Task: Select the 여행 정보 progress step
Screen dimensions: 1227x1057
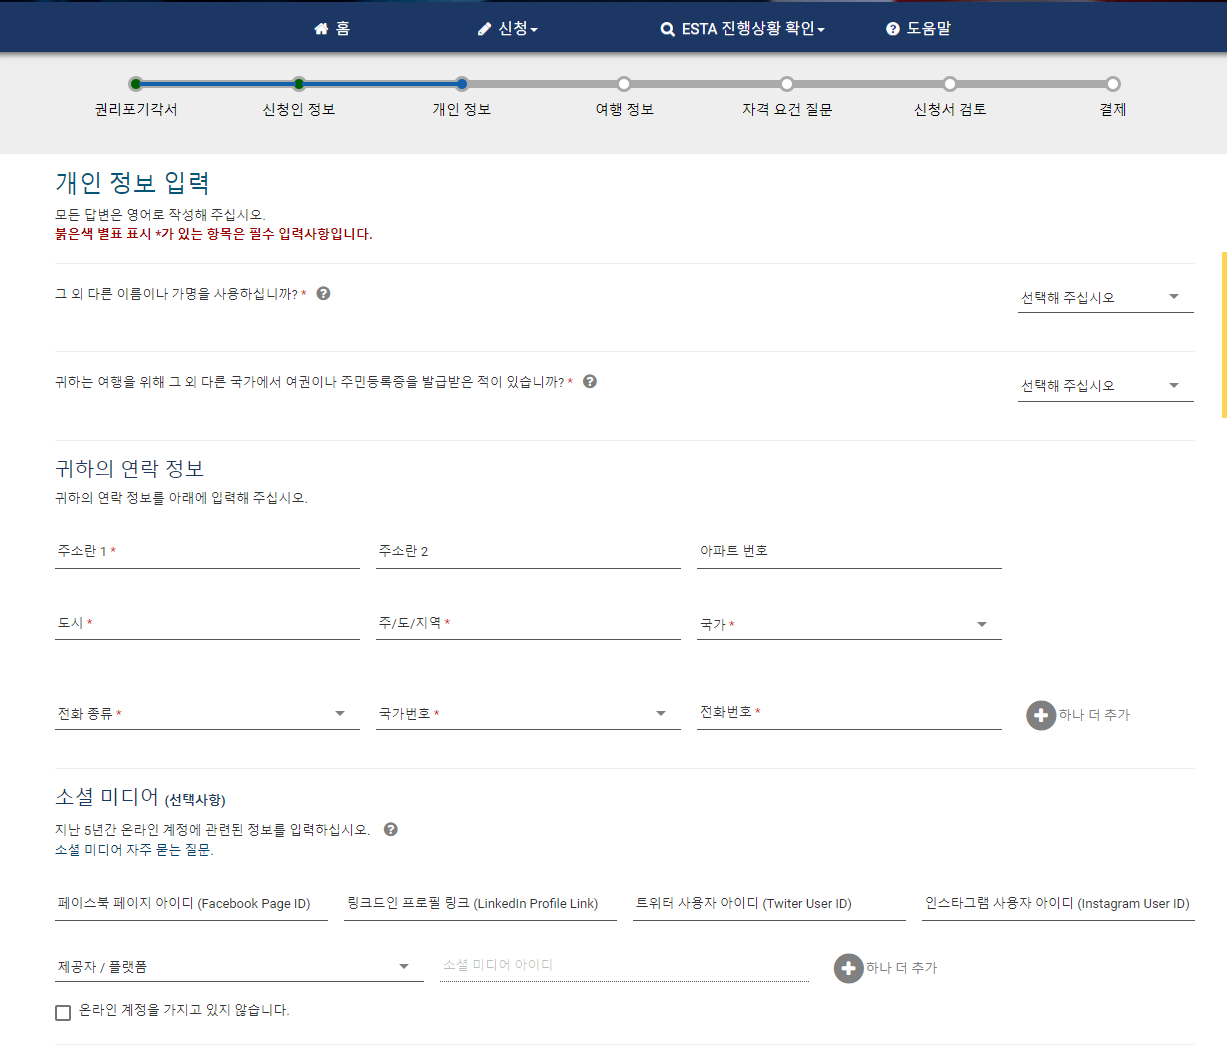Action: point(624,98)
